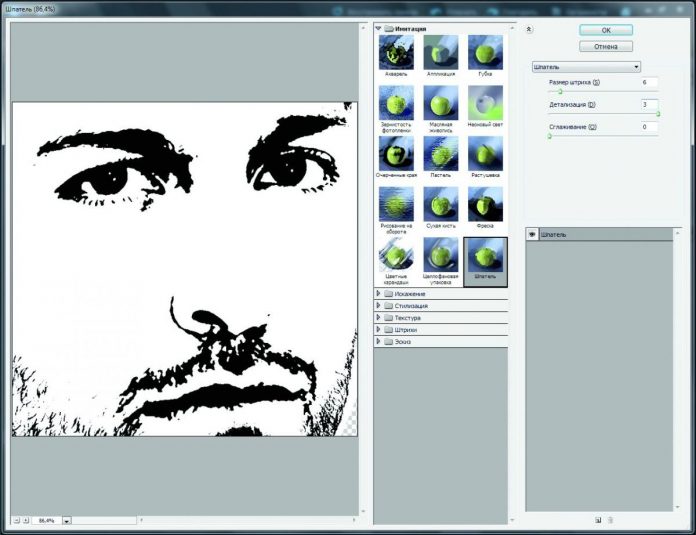Click the new effect layer icon

[x=597, y=520]
